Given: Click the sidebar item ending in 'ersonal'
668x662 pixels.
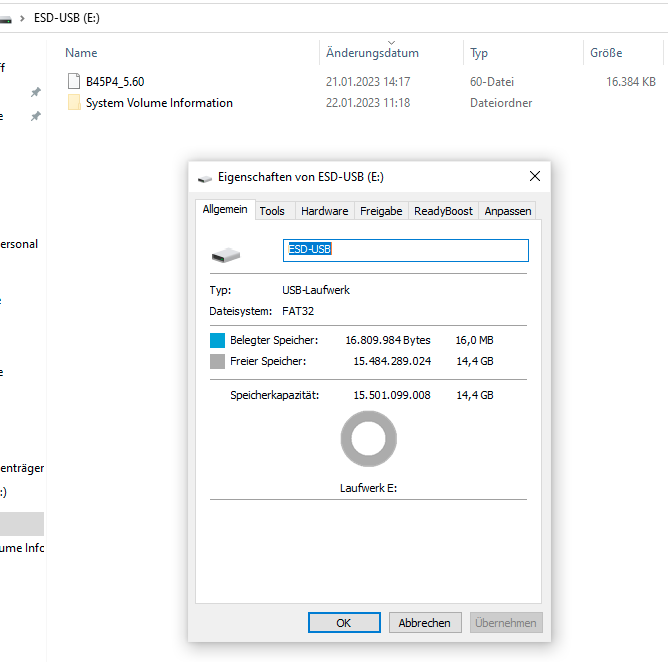Looking at the screenshot, I should click(19, 244).
